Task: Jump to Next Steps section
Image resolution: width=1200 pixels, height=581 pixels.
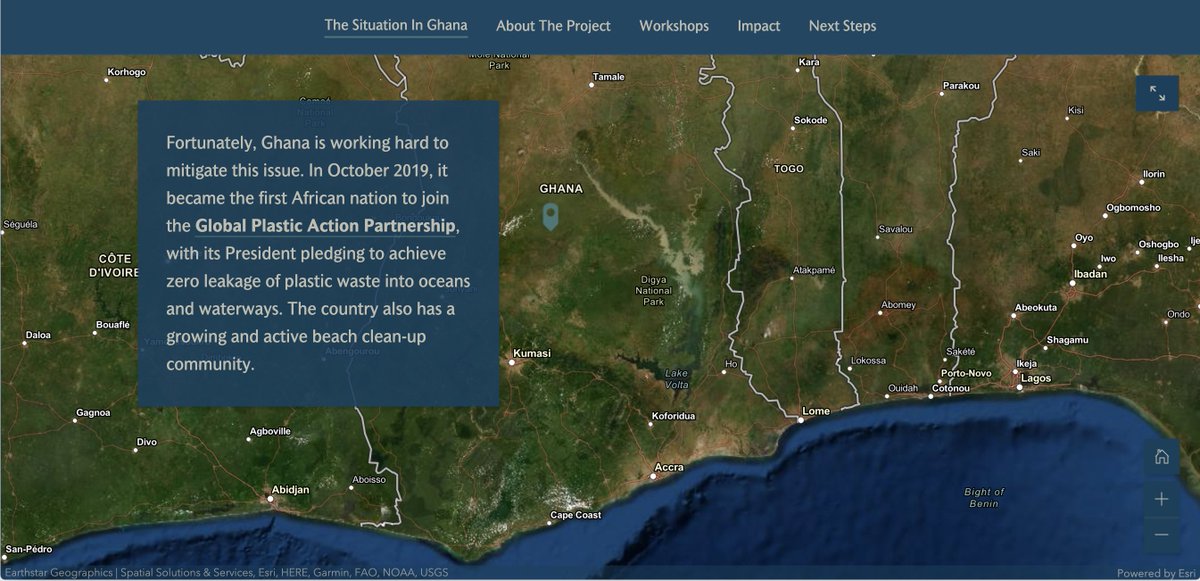Action: point(842,26)
